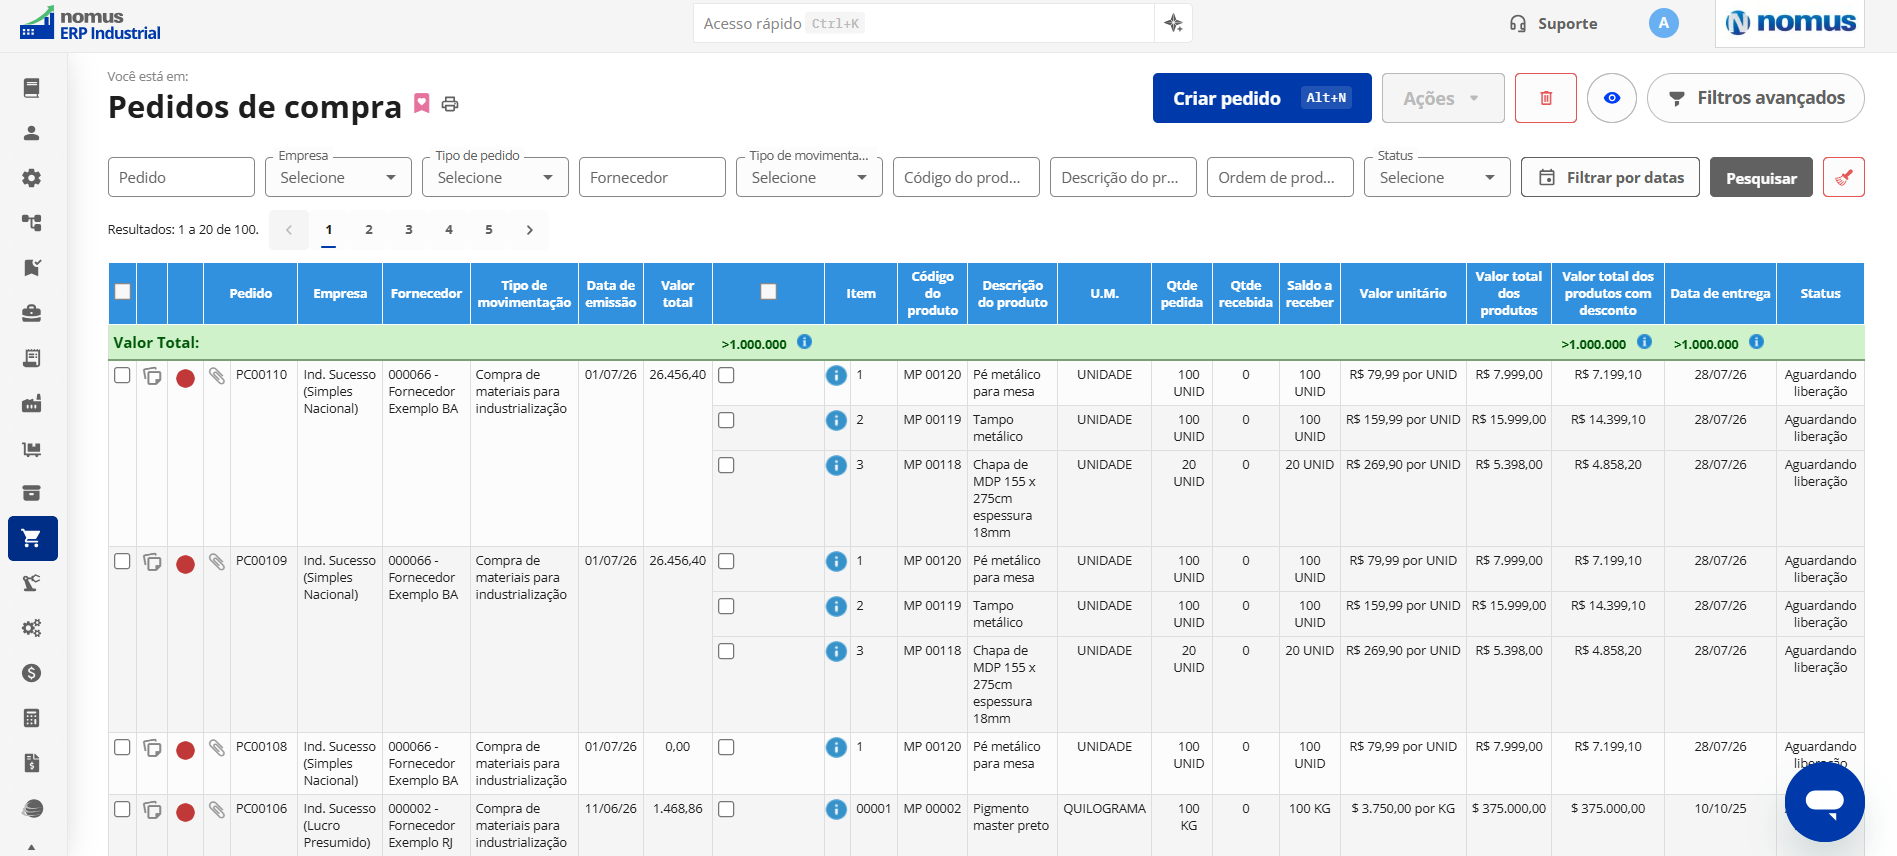Open attachment paperclip for PC00110
The width and height of the screenshot is (1897, 856).
point(216,376)
